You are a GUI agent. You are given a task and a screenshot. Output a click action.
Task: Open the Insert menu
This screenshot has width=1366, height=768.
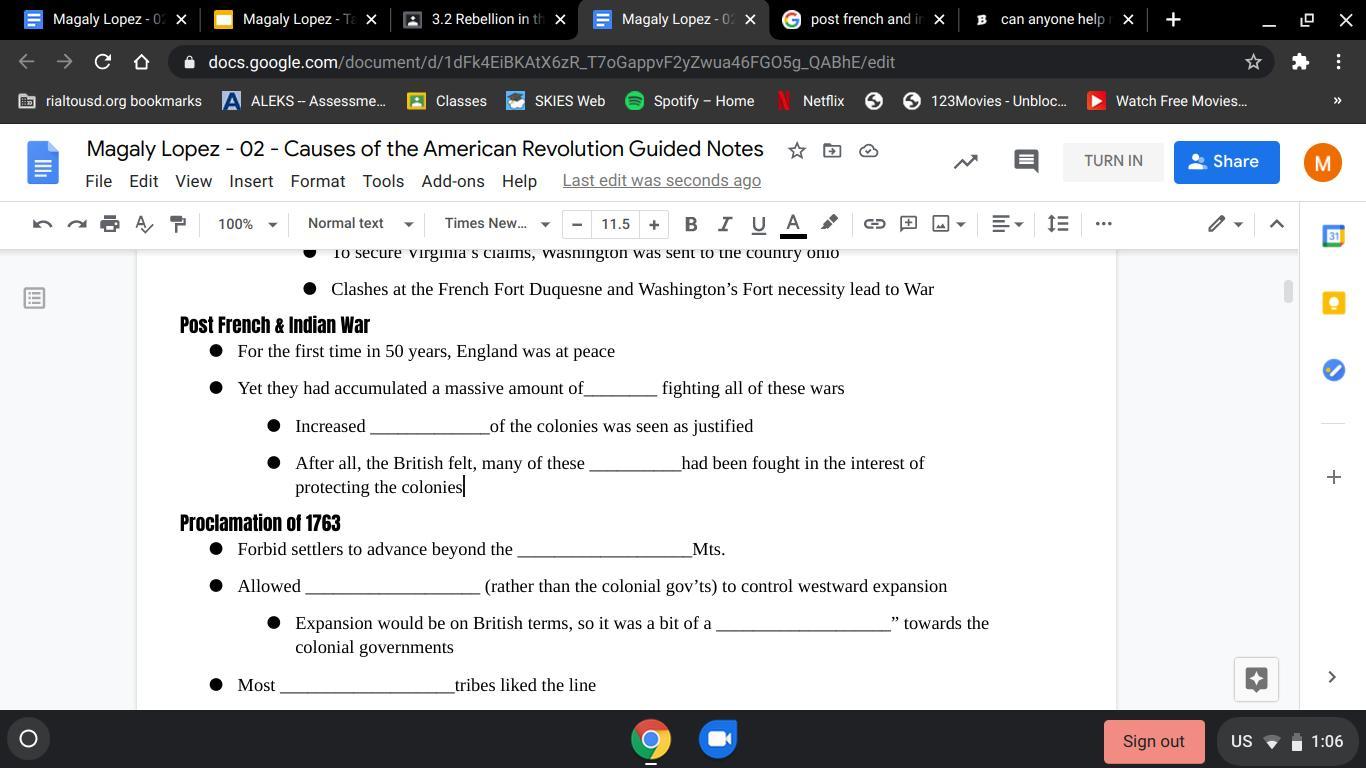251,181
